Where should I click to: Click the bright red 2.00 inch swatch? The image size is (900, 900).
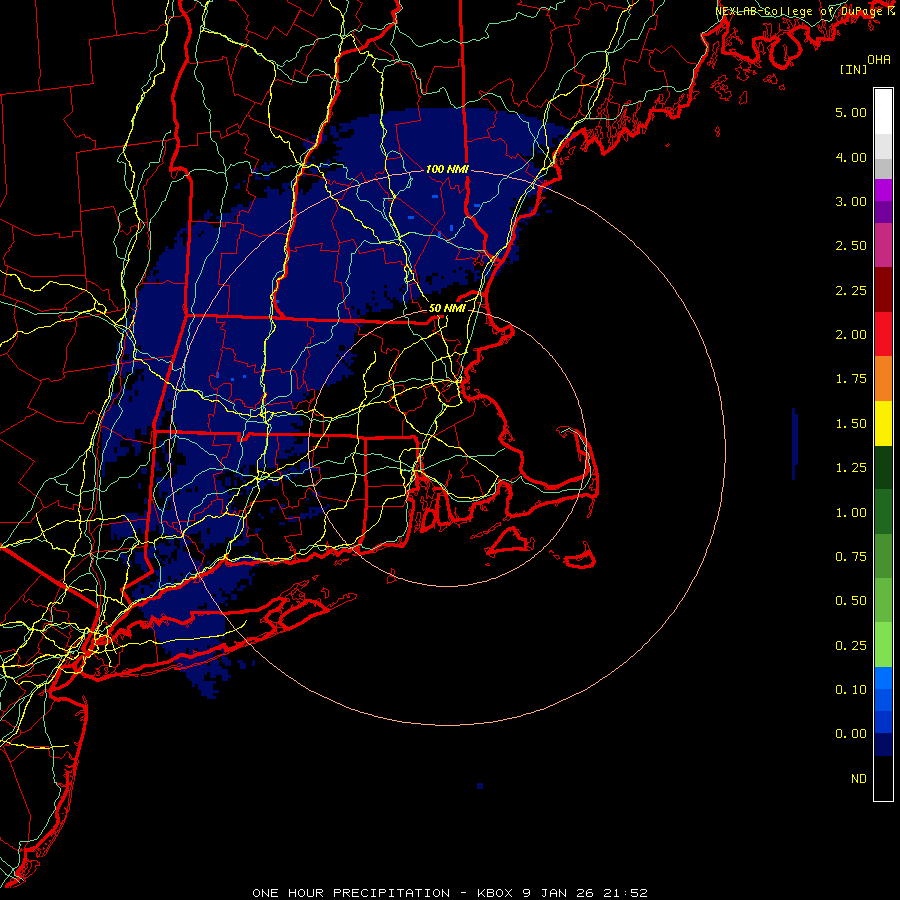[883, 334]
